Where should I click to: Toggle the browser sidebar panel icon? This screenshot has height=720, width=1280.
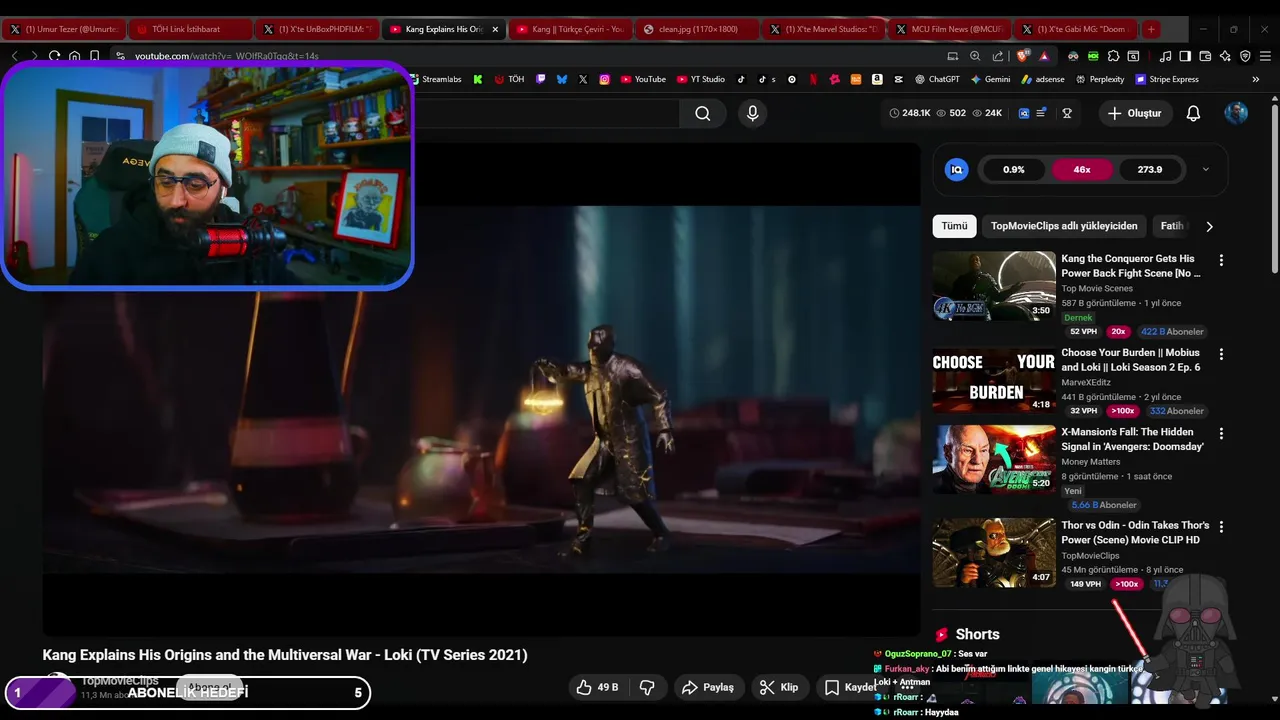1185,57
